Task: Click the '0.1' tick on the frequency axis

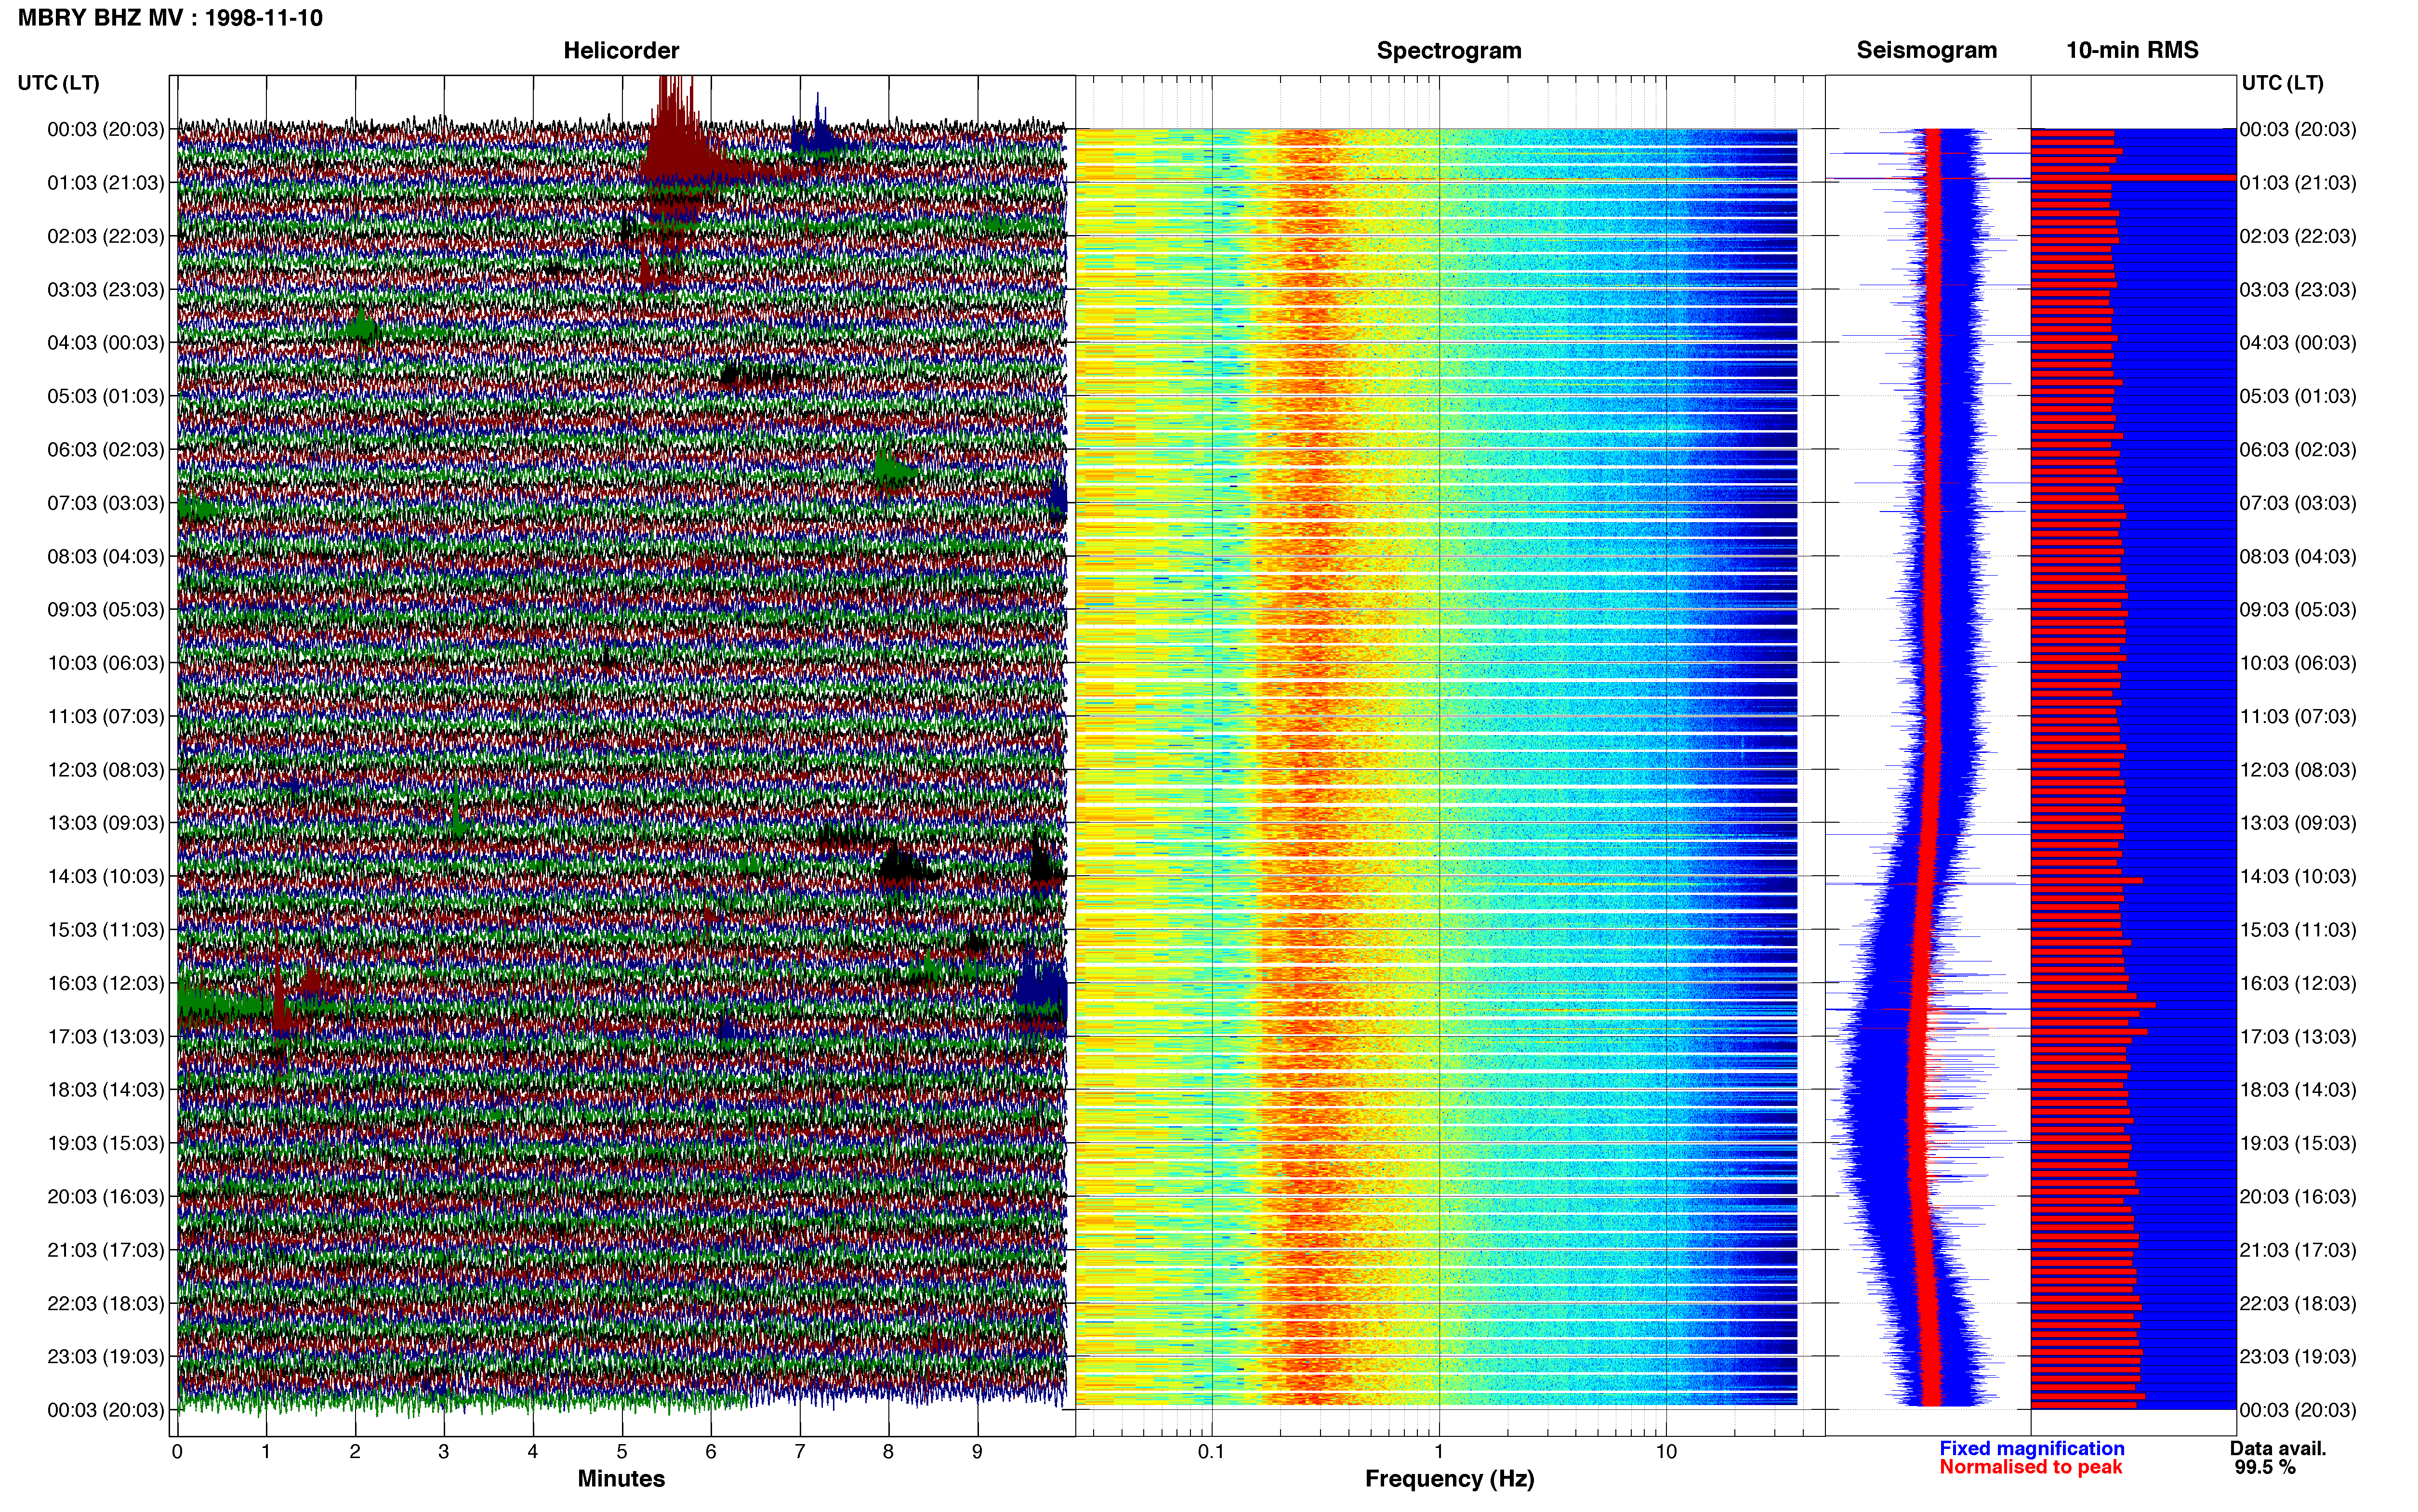Action: (1211, 1452)
